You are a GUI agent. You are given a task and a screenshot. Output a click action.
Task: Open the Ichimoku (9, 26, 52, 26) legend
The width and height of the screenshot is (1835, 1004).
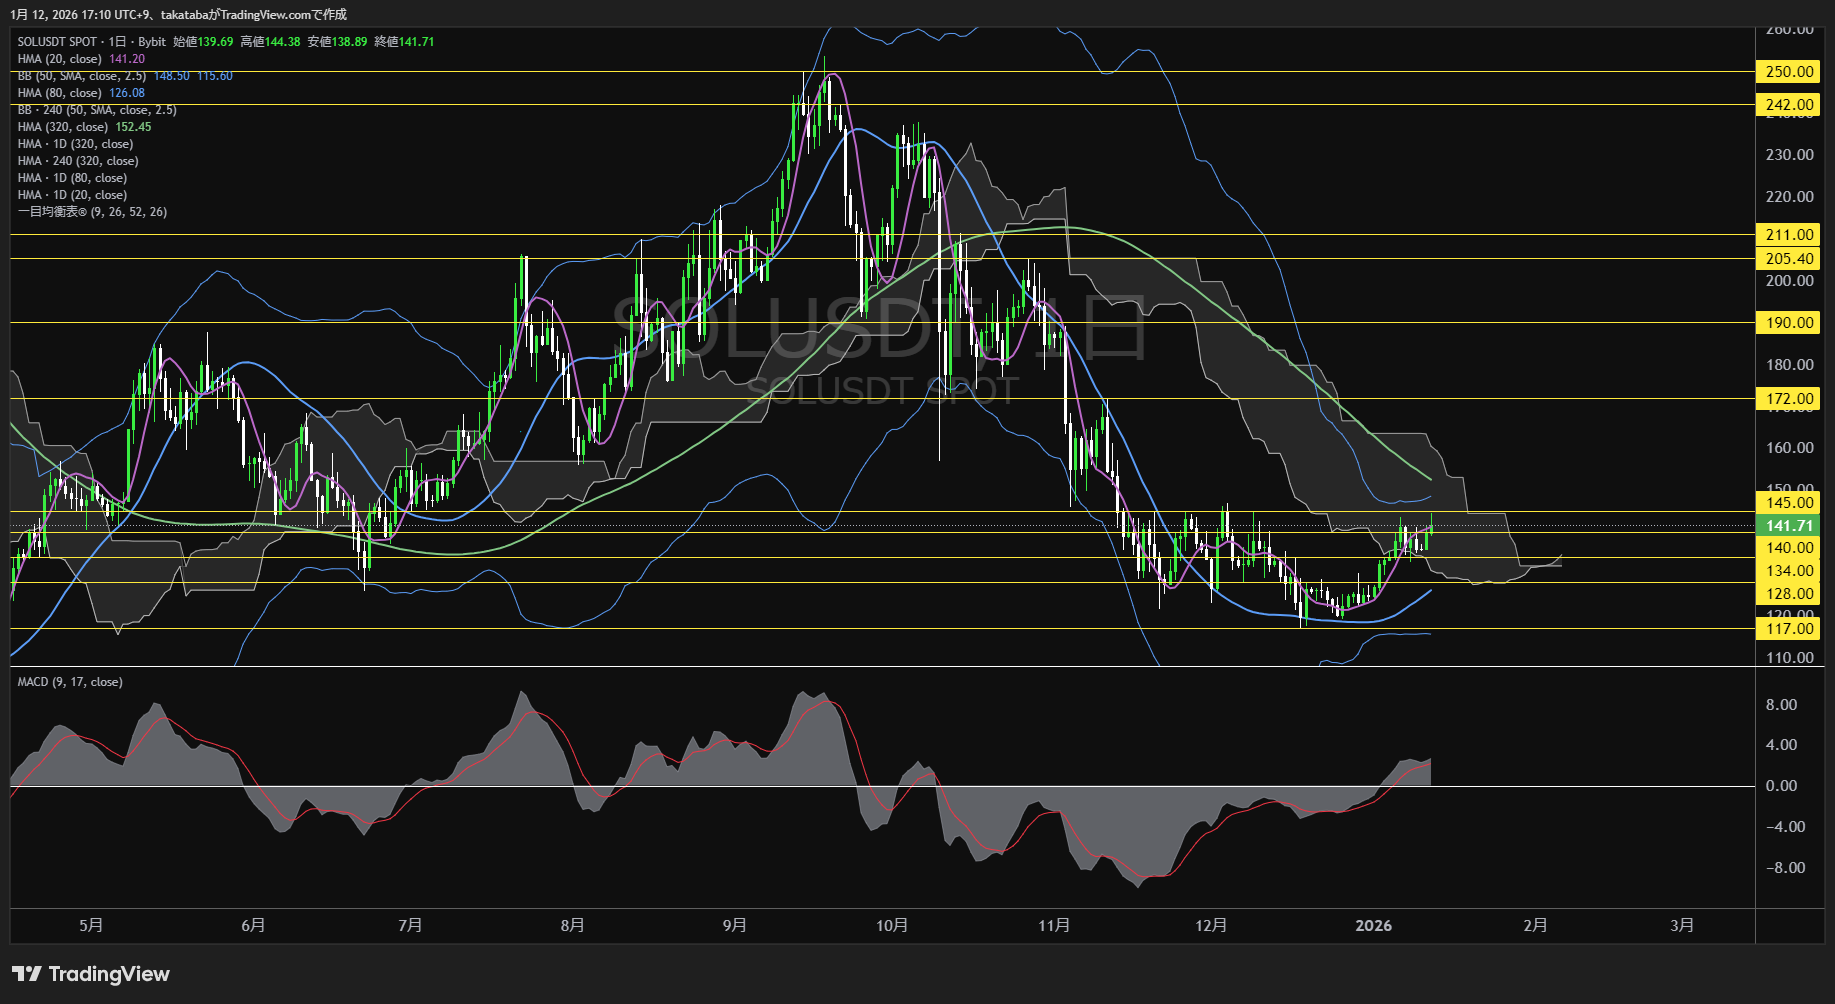(92, 212)
